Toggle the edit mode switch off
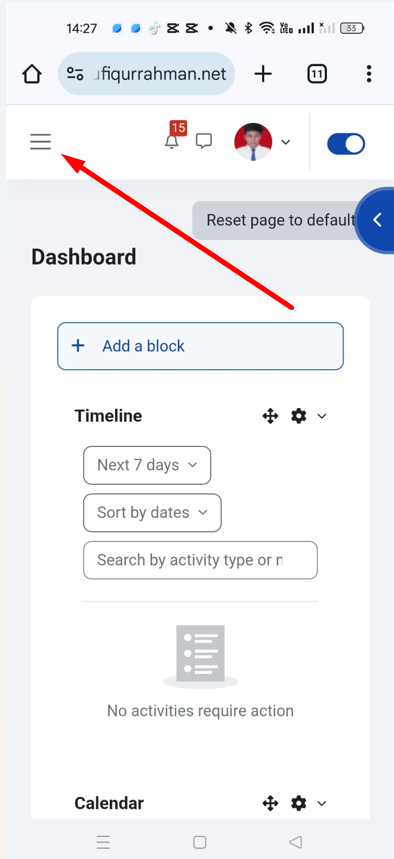This screenshot has width=394, height=859. click(346, 144)
